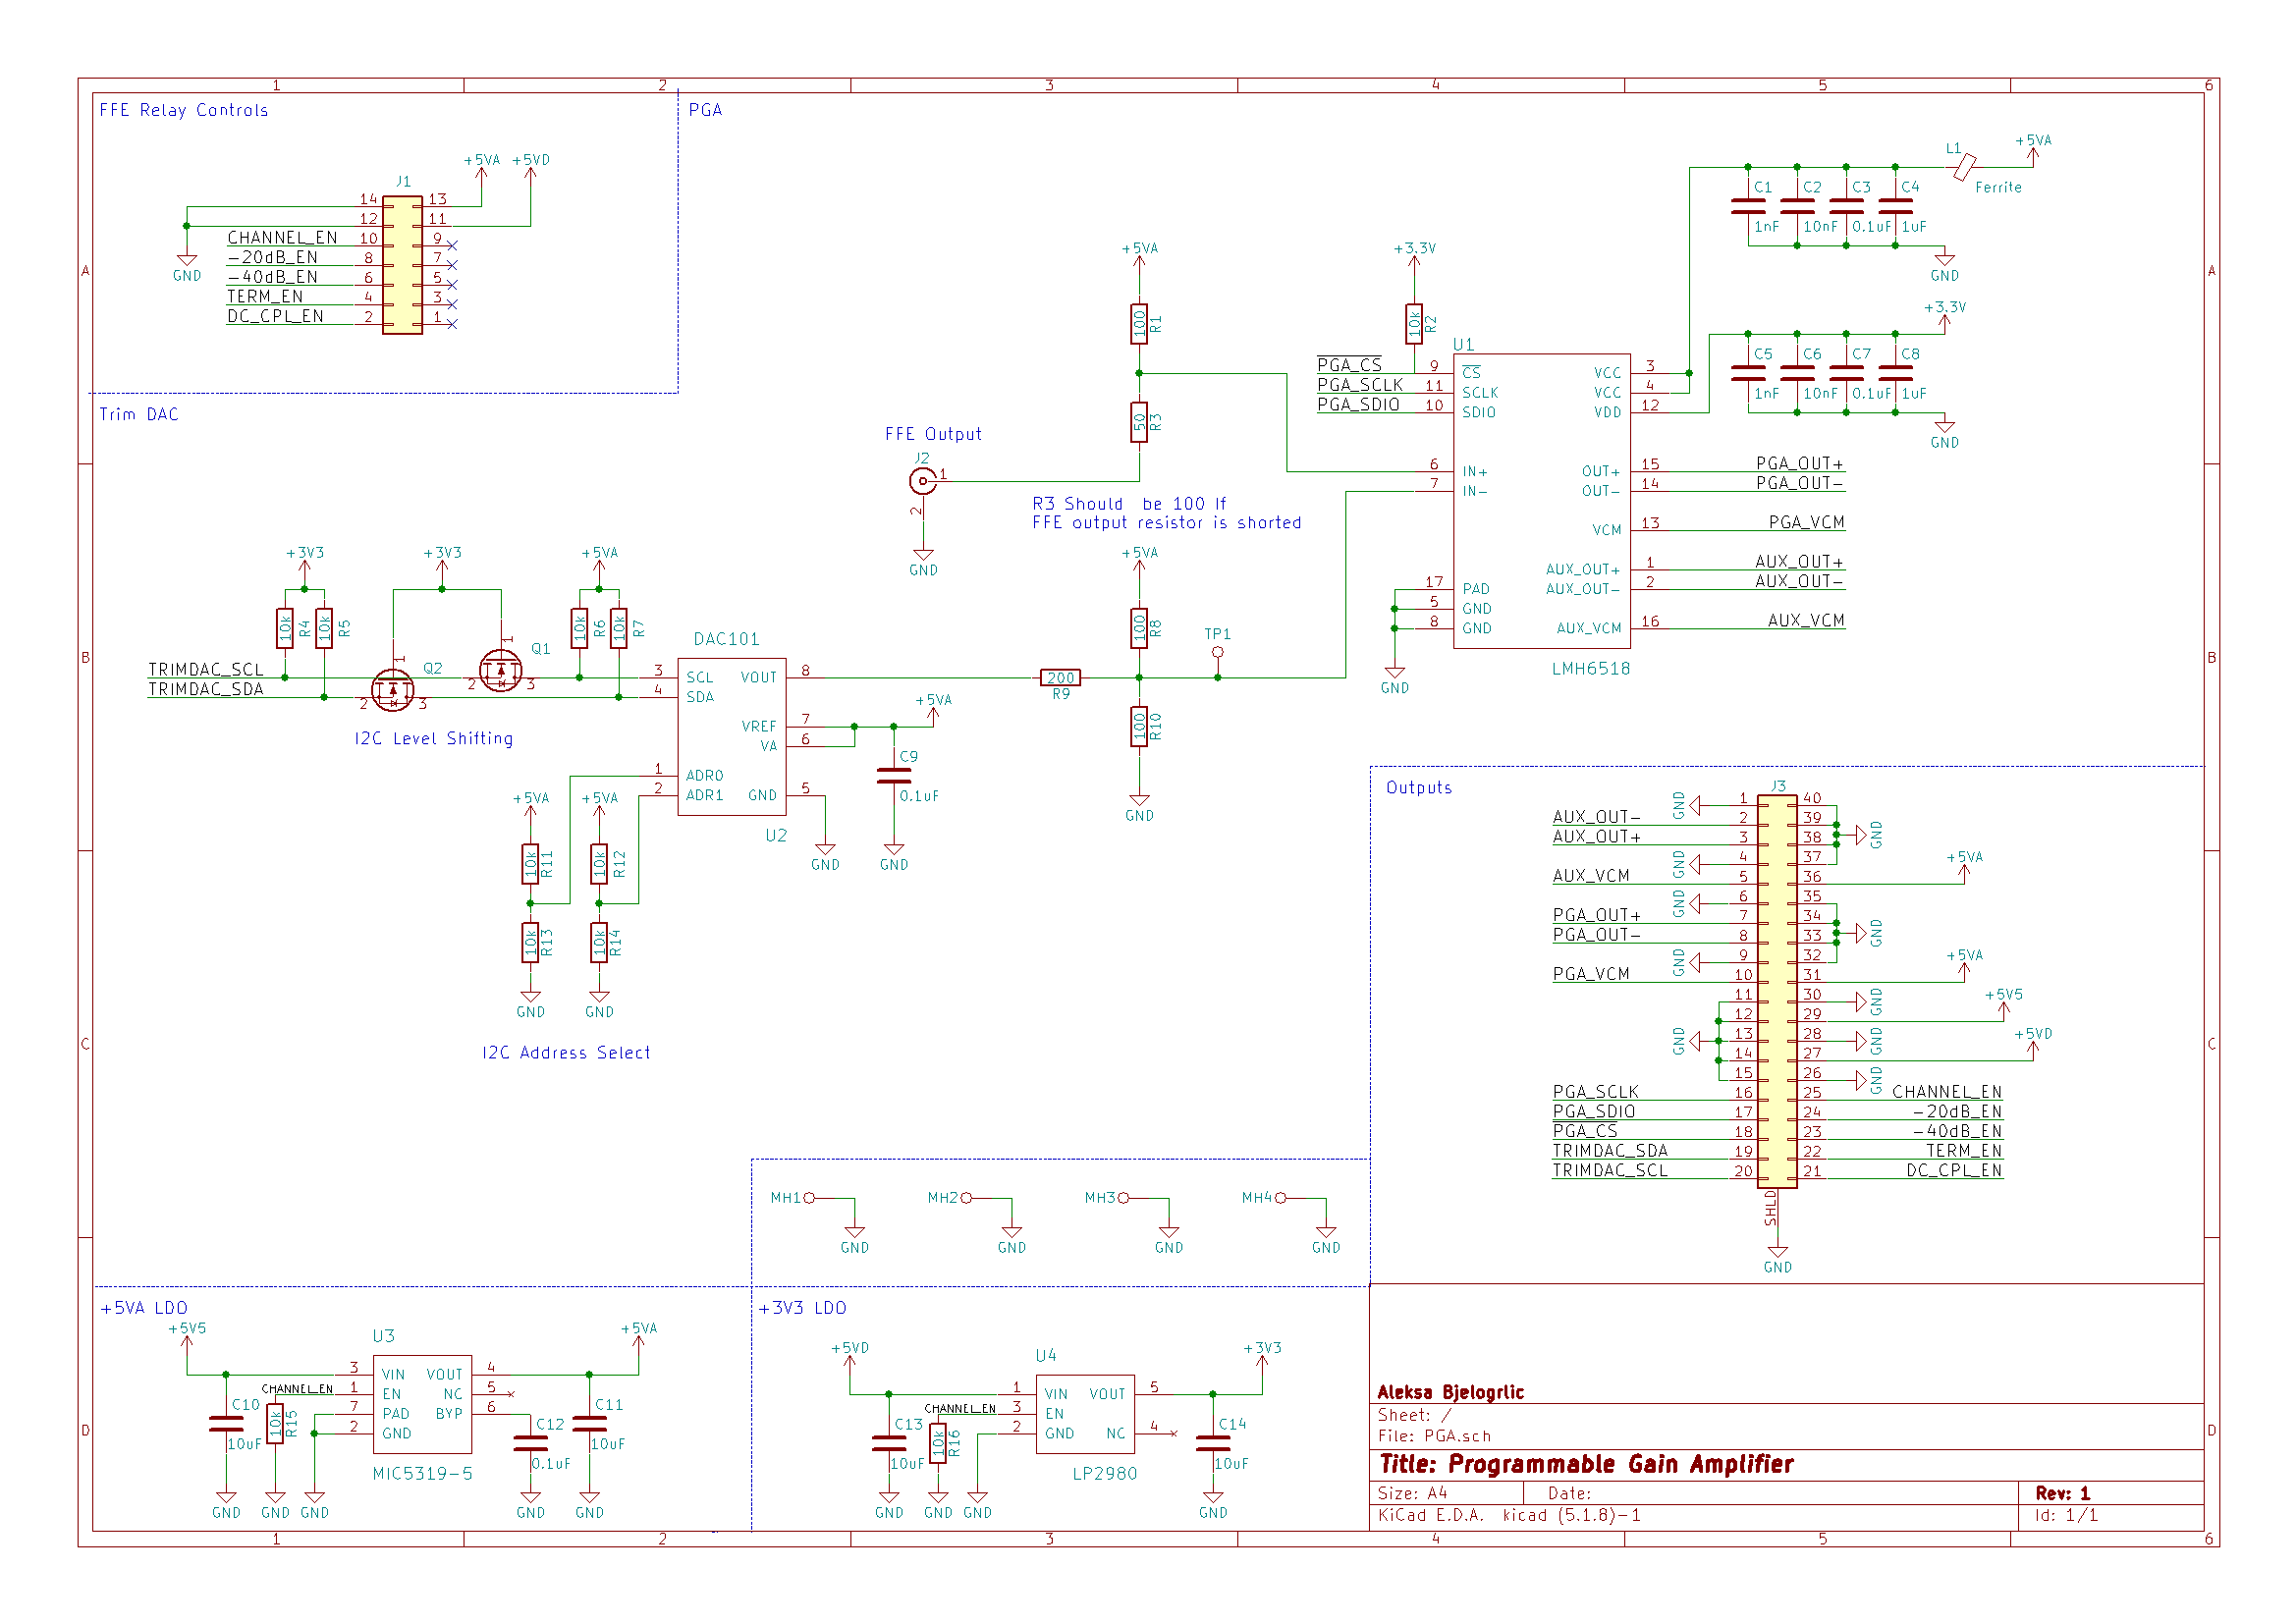Select the 'R3 Should be 100 If' note
This screenshot has width=2296, height=1623.
point(1129,504)
